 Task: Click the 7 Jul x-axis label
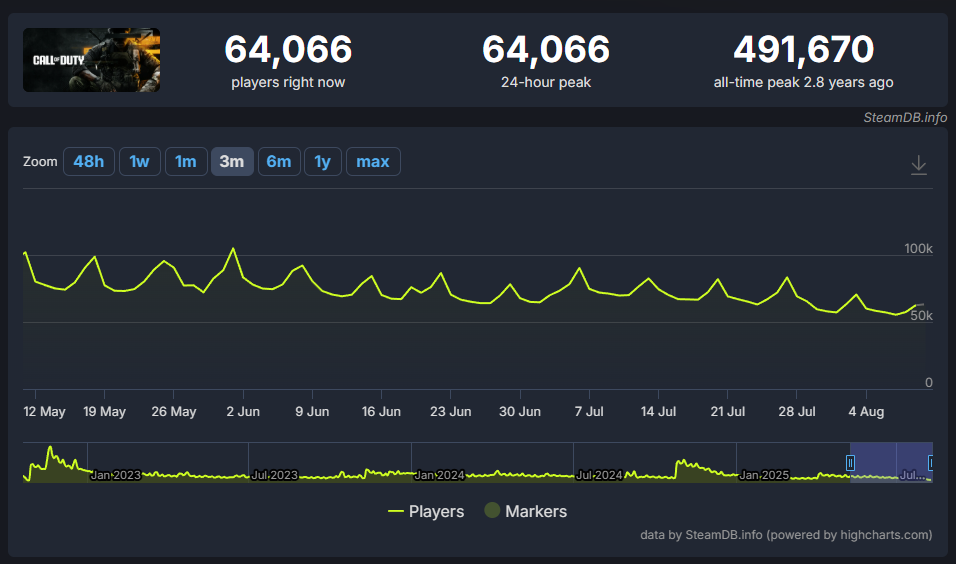tap(589, 412)
